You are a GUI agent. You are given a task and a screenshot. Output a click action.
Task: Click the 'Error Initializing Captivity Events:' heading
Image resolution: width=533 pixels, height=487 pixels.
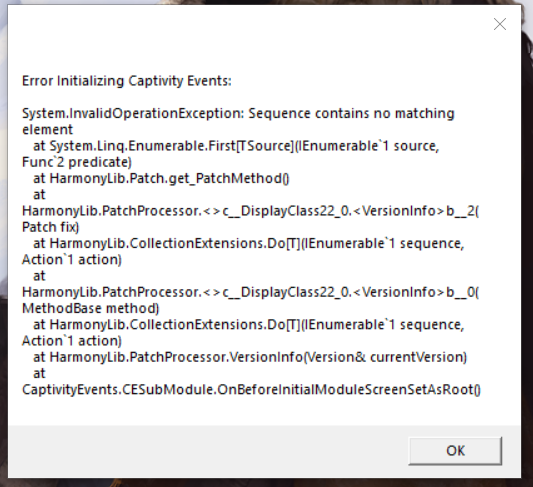coord(126,81)
